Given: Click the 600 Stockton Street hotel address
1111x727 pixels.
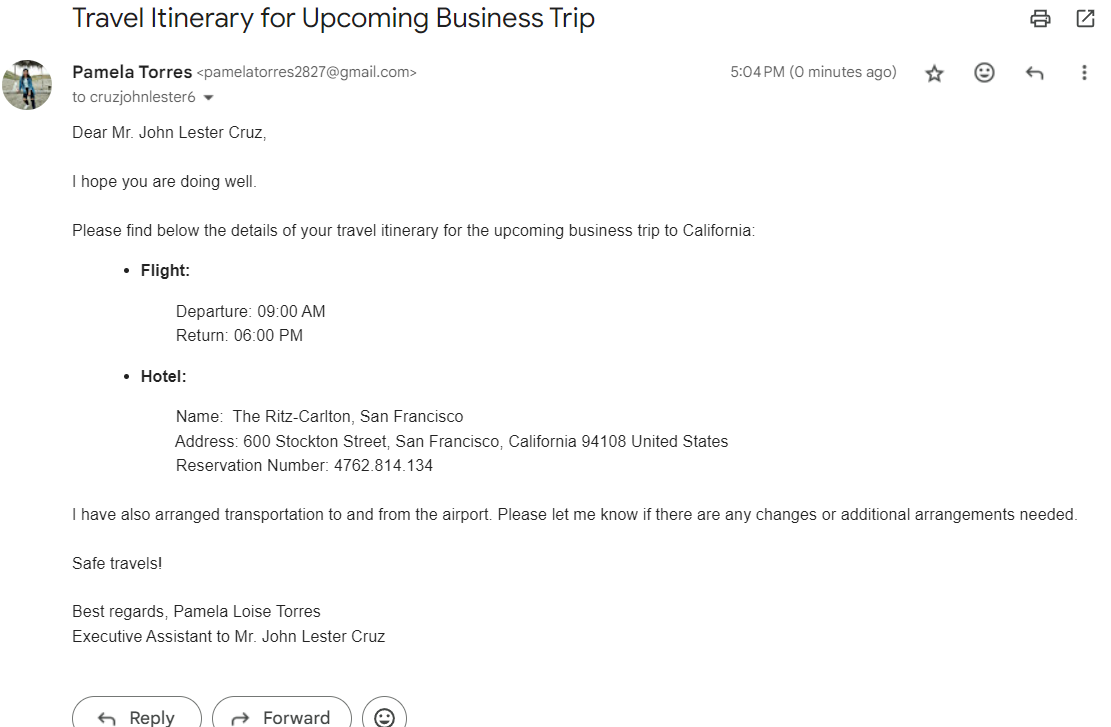Looking at the screenshot, I should (x=485, y=441).
